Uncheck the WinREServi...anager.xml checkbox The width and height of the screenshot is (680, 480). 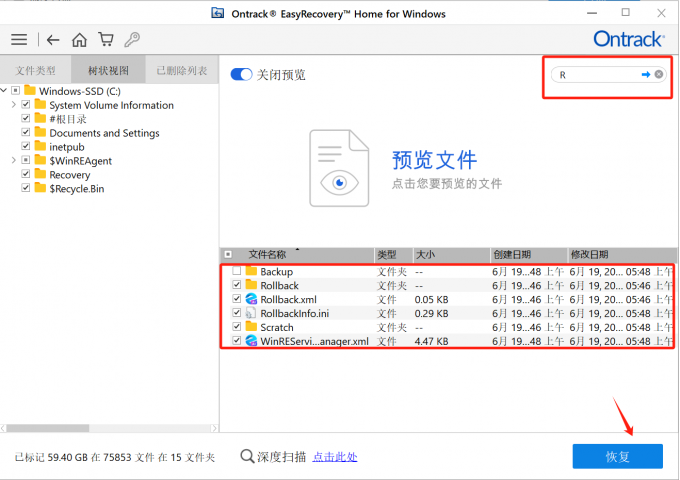[237, 340]
